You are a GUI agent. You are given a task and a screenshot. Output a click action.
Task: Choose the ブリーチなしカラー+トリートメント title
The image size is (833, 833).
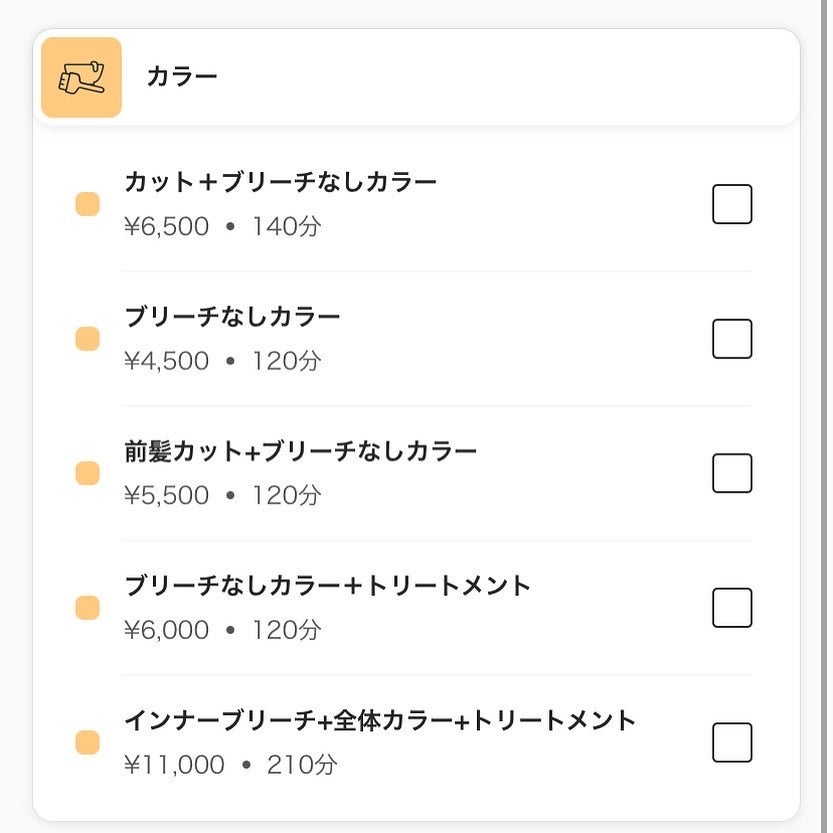point(327,586)
